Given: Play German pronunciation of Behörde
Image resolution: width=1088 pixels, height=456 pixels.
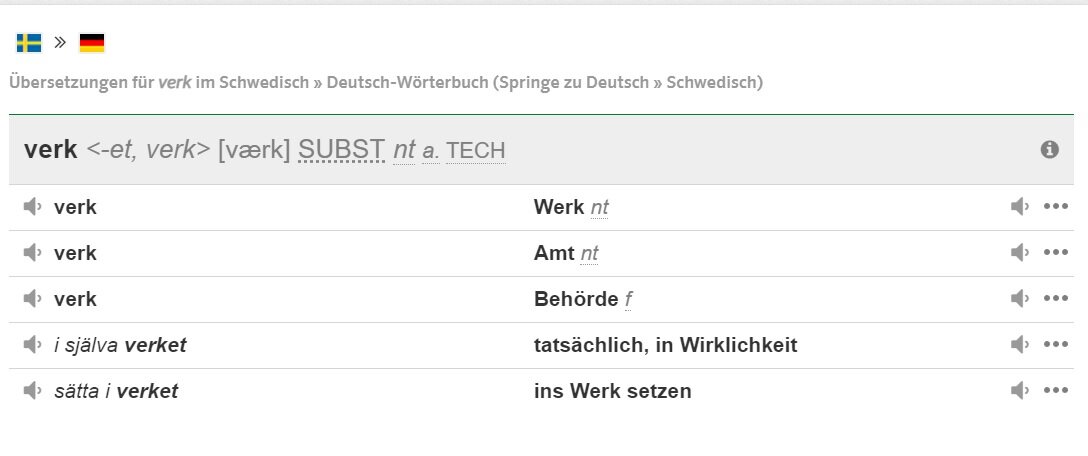Looking at the screenshot, I should (1019, 298).
